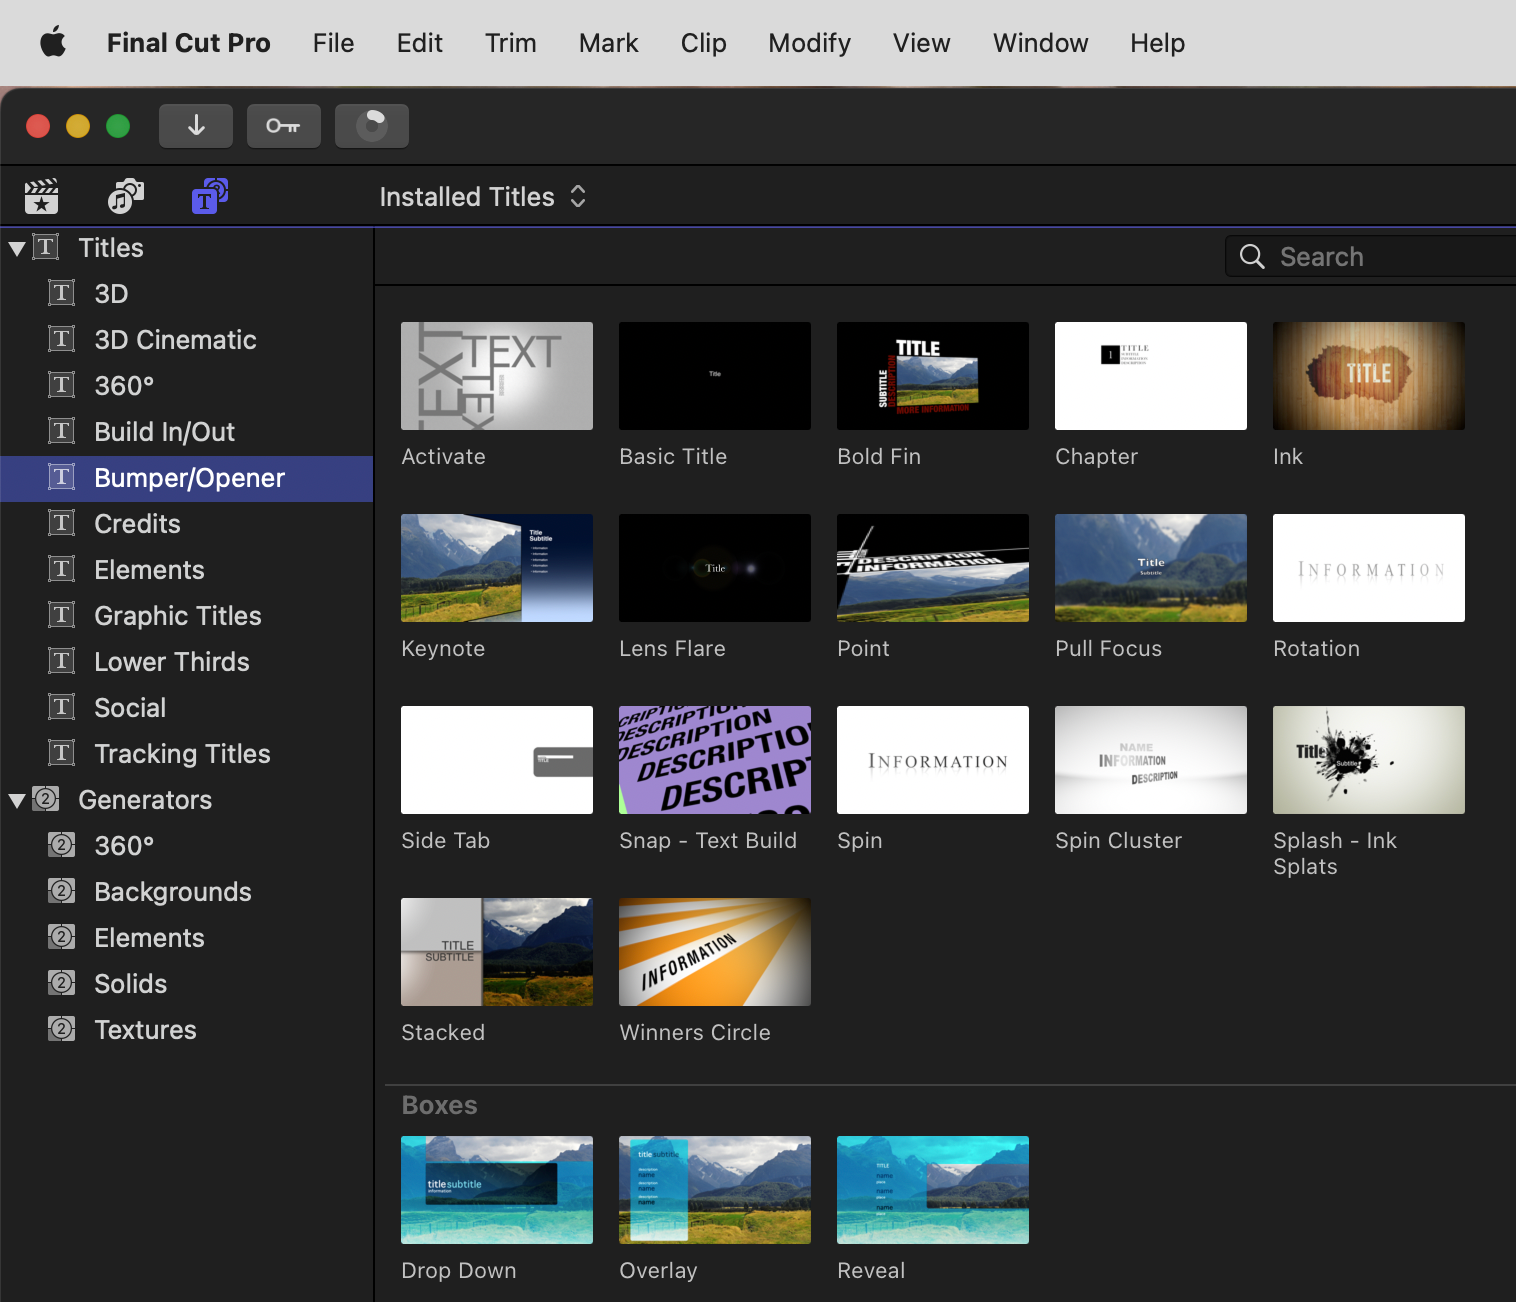This screenshot has height=1302, width=1516.
Task: Select the Side Tab title thumbnail
Action: pyautogui.click(x=497, y=760)
